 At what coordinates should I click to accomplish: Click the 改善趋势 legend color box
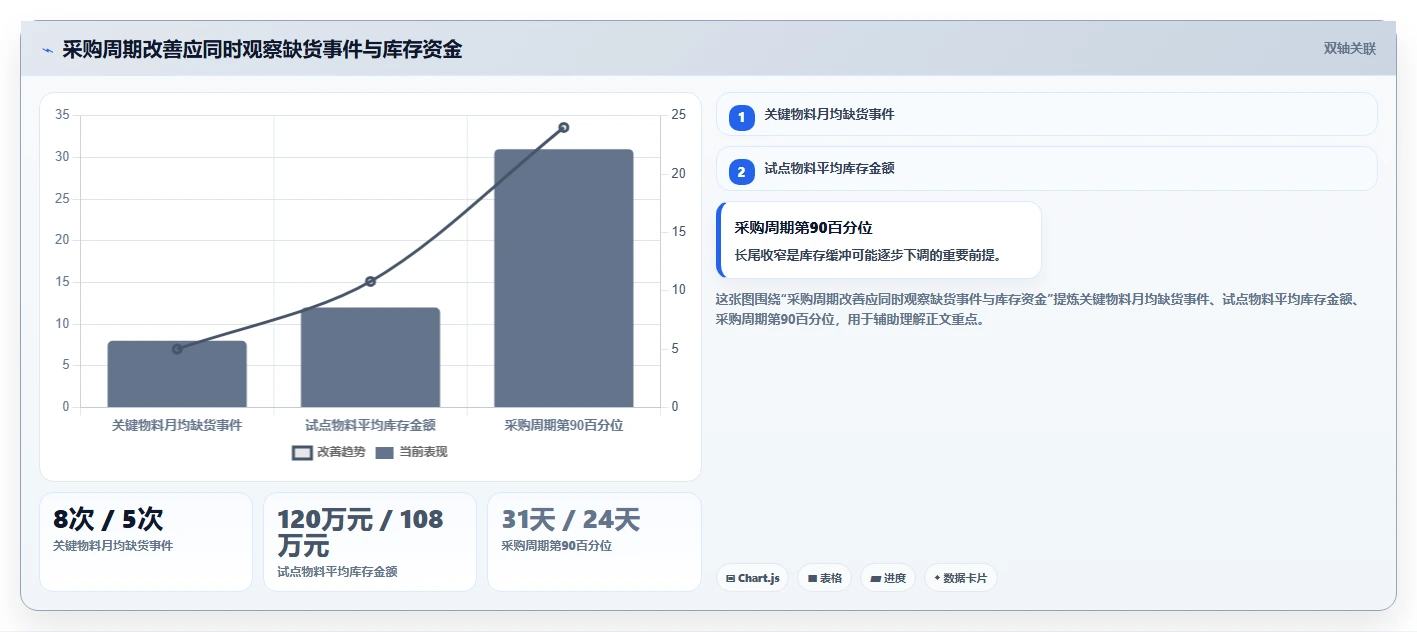pyautogui.click(x=302, y=453)
